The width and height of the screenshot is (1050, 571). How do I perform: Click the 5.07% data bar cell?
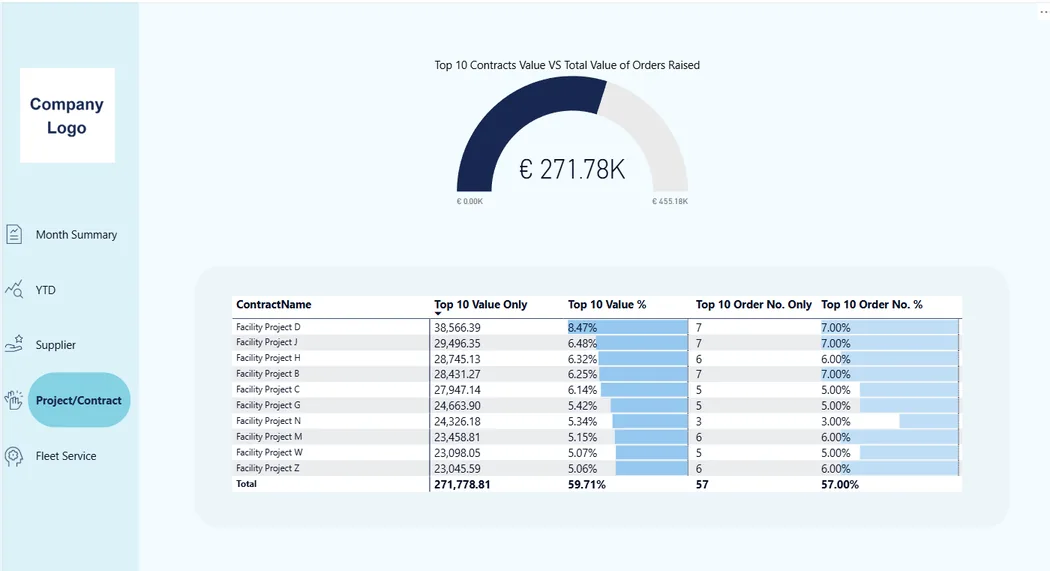click(x=627, y=453)
